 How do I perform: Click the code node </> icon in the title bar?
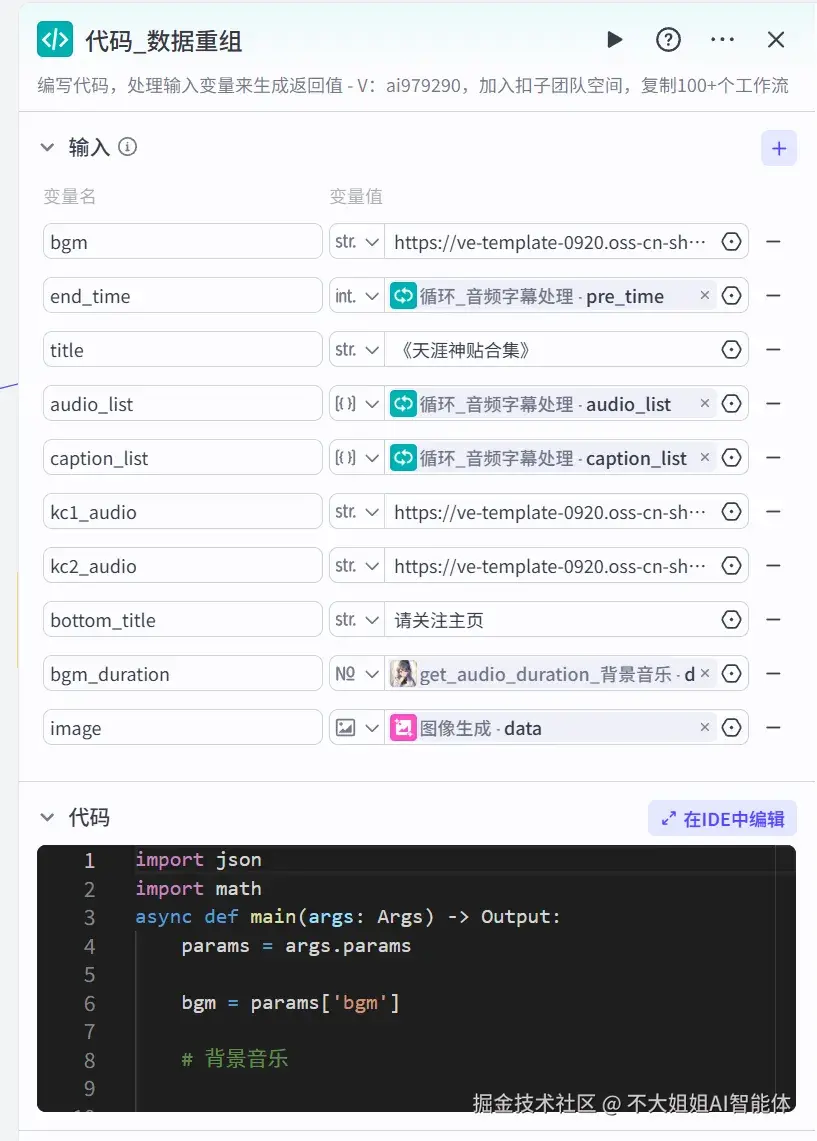pos(55,39)
